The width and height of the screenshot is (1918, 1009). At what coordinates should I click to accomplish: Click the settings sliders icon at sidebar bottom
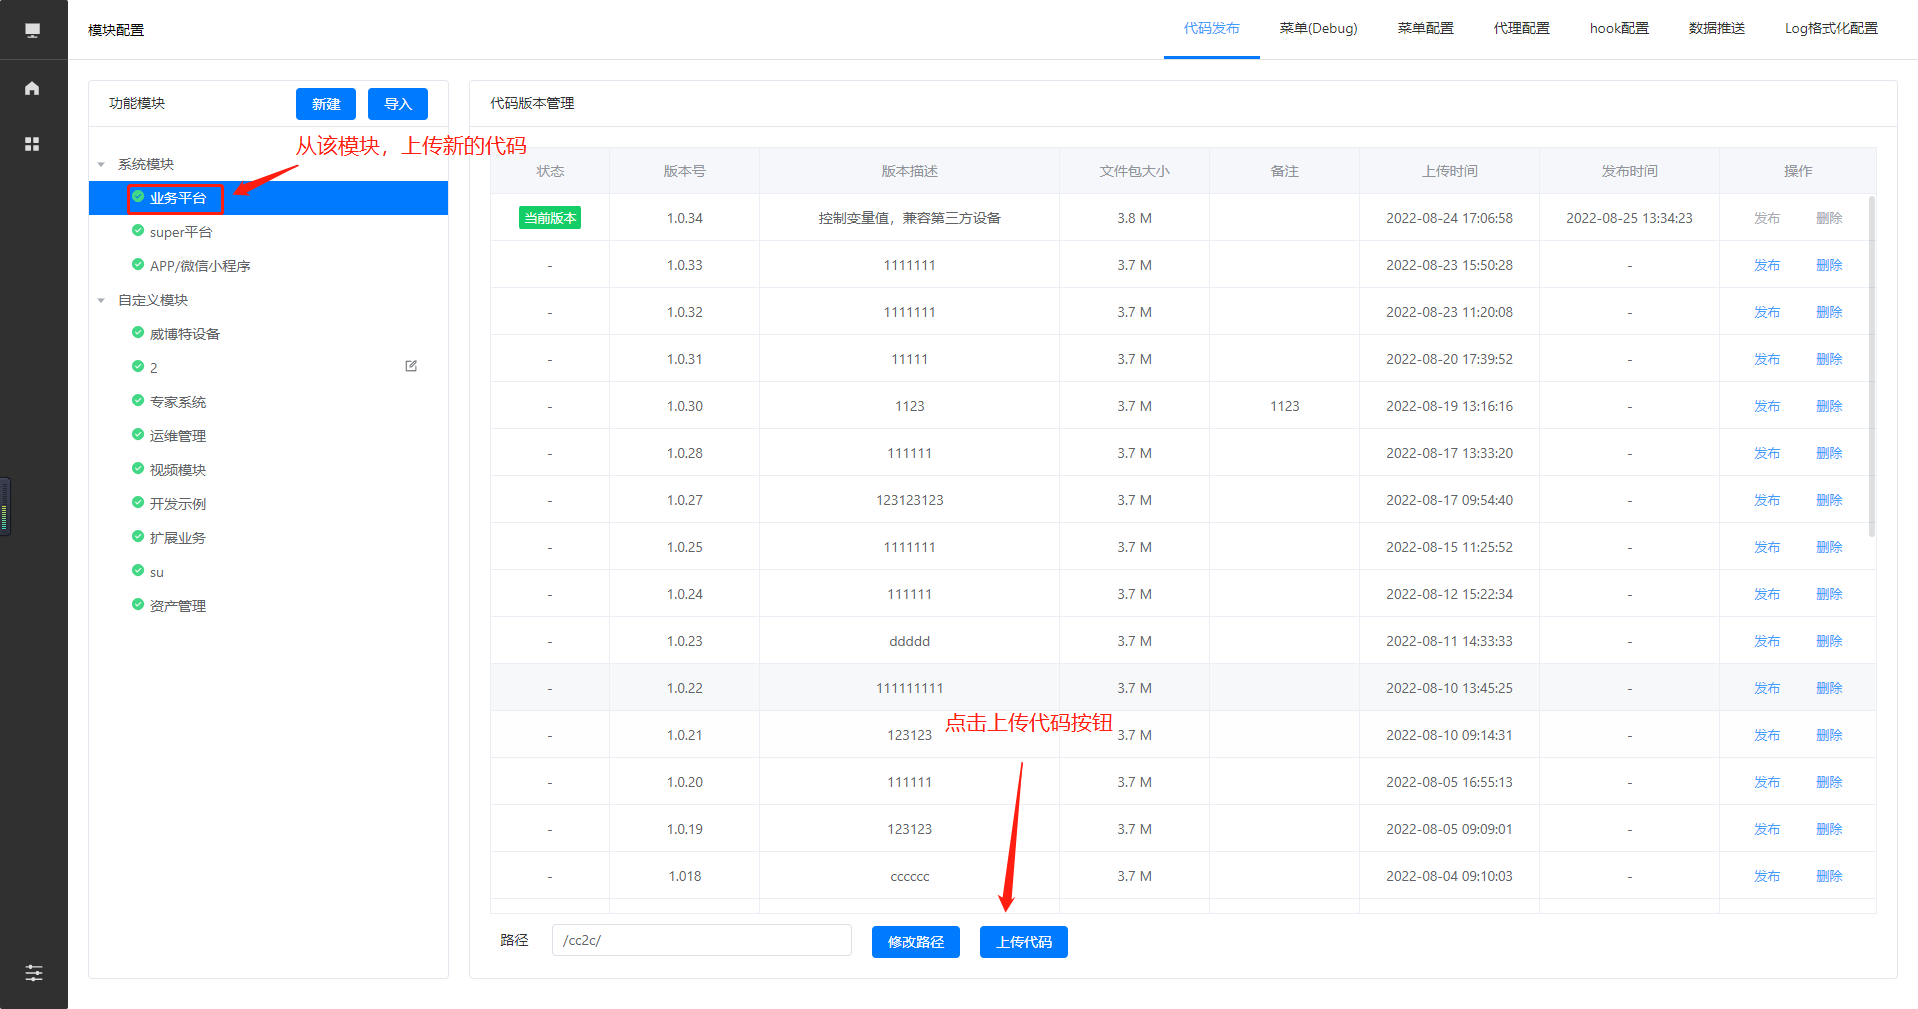33,973
